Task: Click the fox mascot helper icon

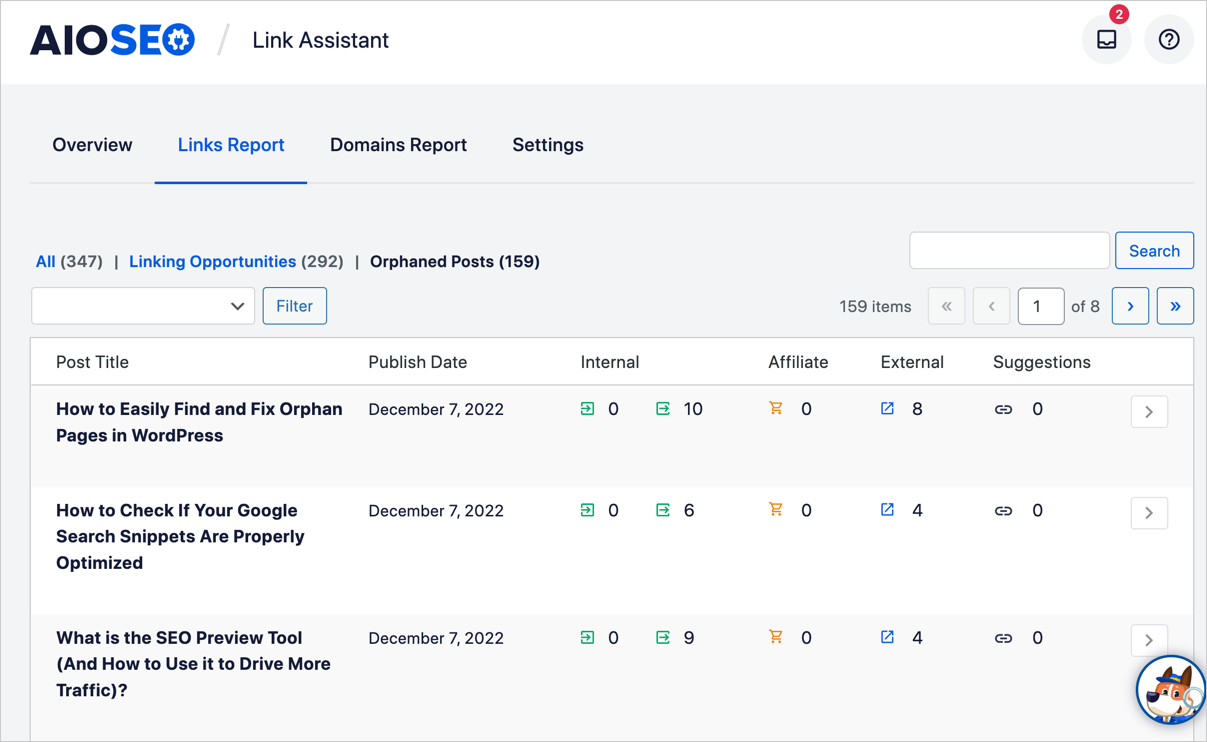Action: 1170,689
